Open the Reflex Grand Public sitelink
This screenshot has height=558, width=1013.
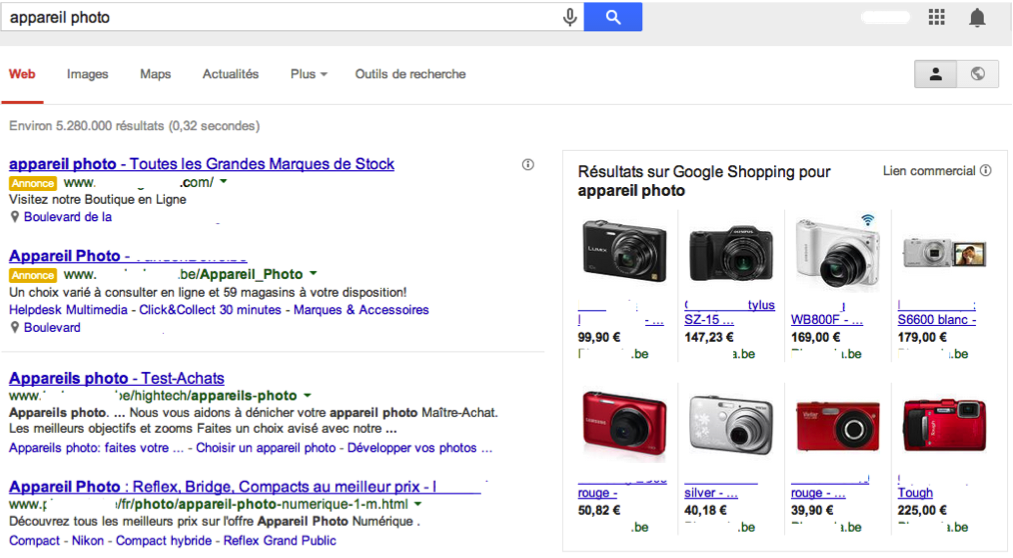[280, 541]
